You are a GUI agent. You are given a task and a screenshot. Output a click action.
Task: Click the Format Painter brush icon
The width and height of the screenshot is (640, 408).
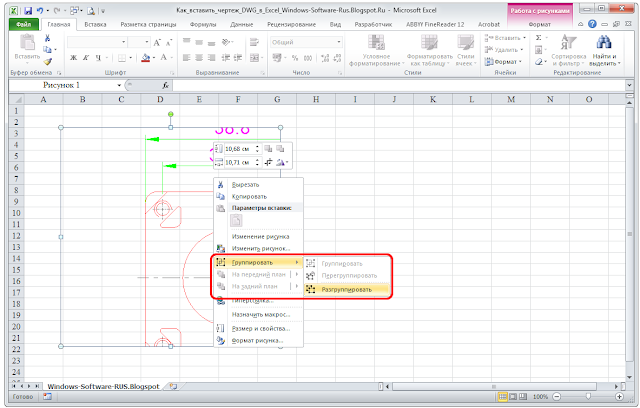point(47,62)
